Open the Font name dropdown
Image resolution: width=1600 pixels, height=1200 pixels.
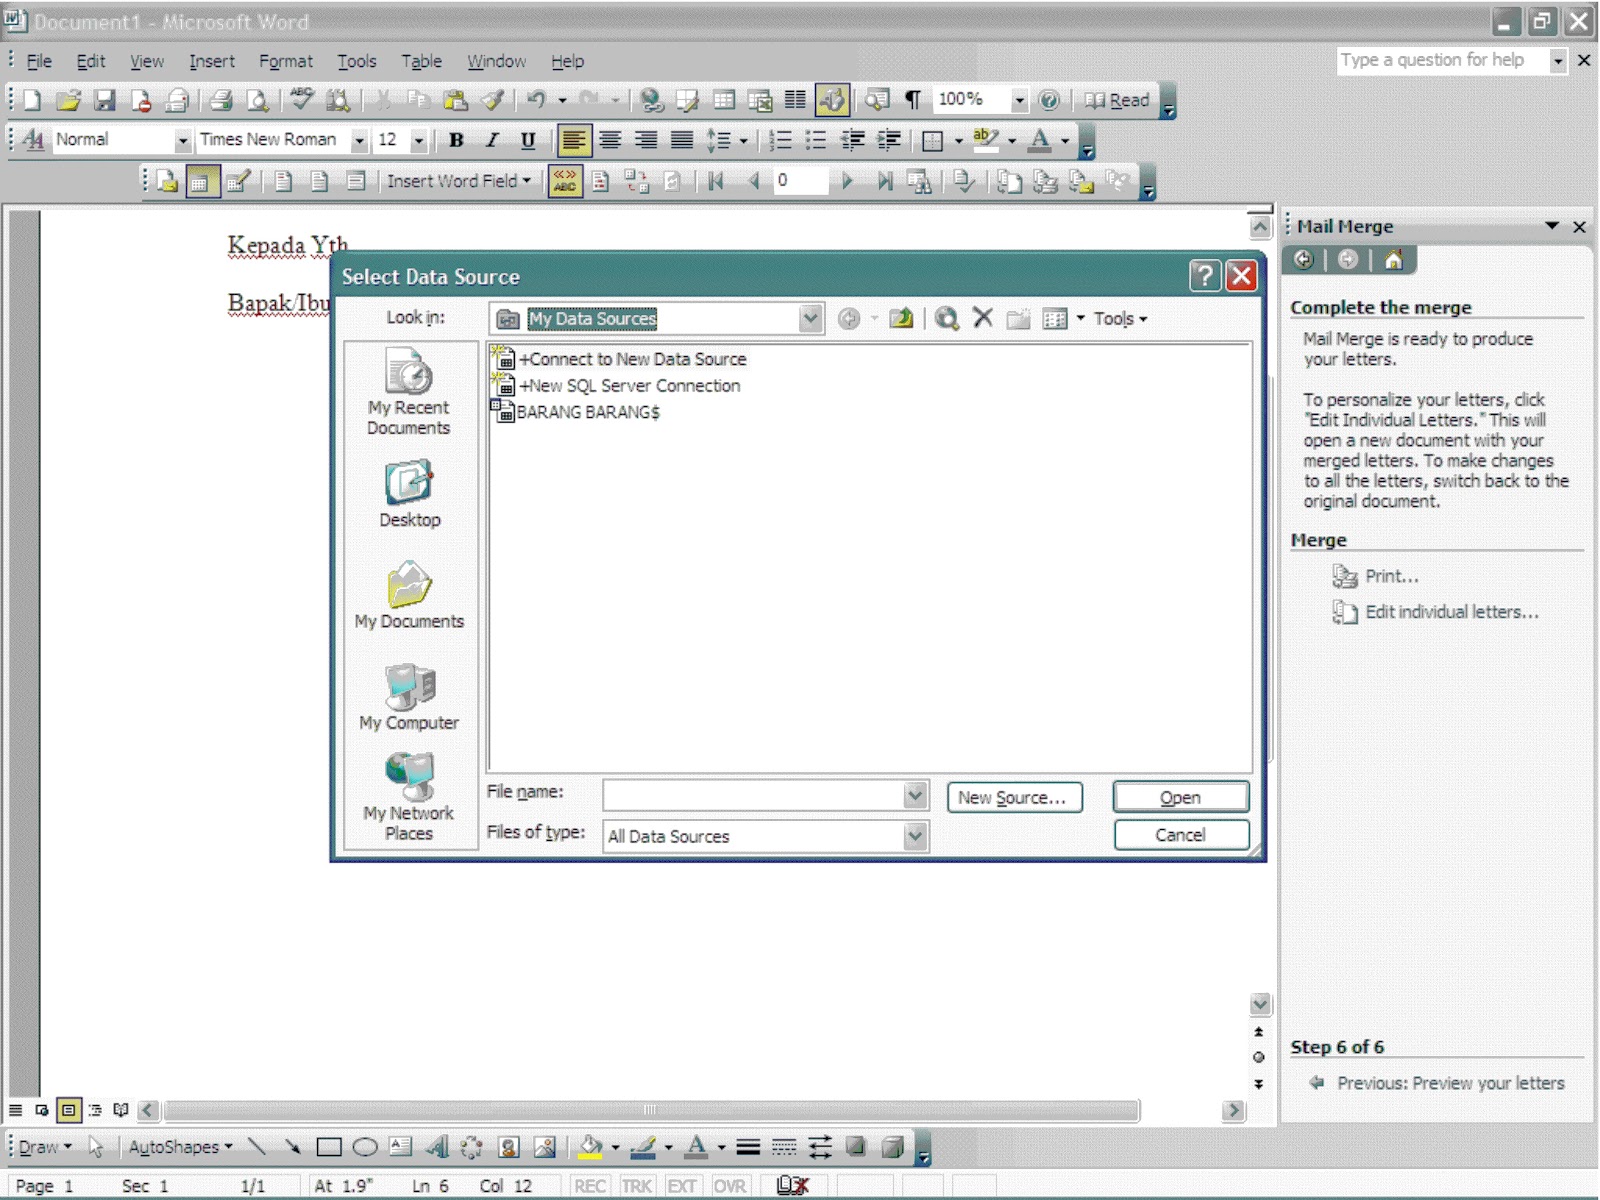click(359, 140)
